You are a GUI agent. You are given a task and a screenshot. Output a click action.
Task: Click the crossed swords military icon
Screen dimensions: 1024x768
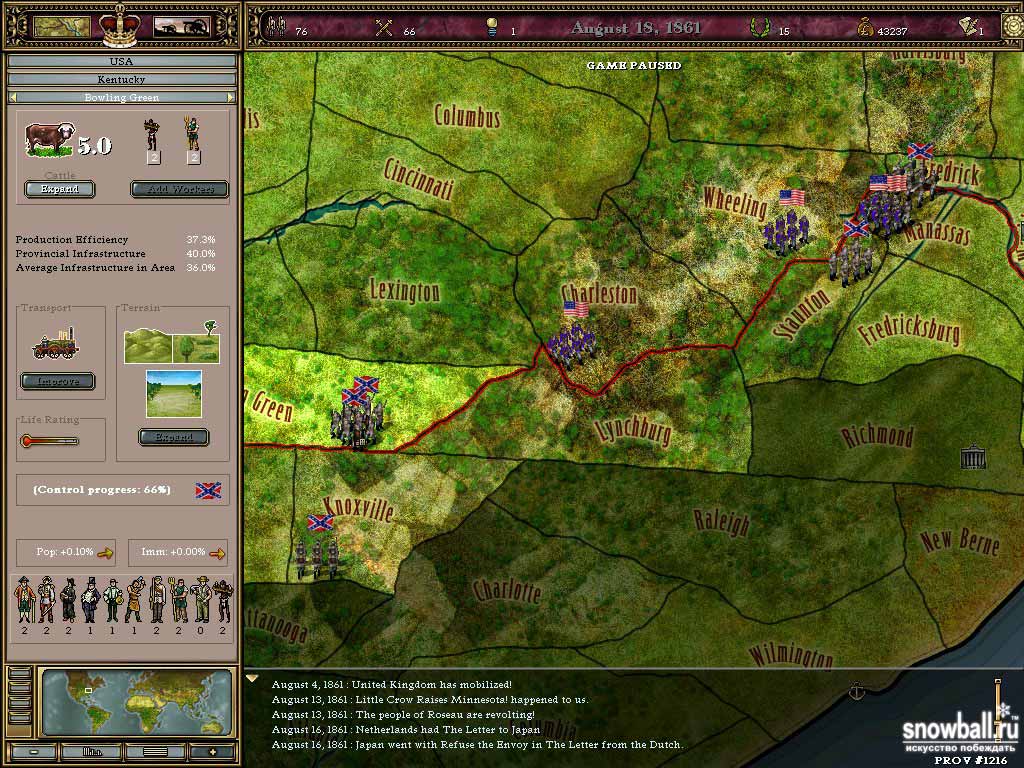383,29
